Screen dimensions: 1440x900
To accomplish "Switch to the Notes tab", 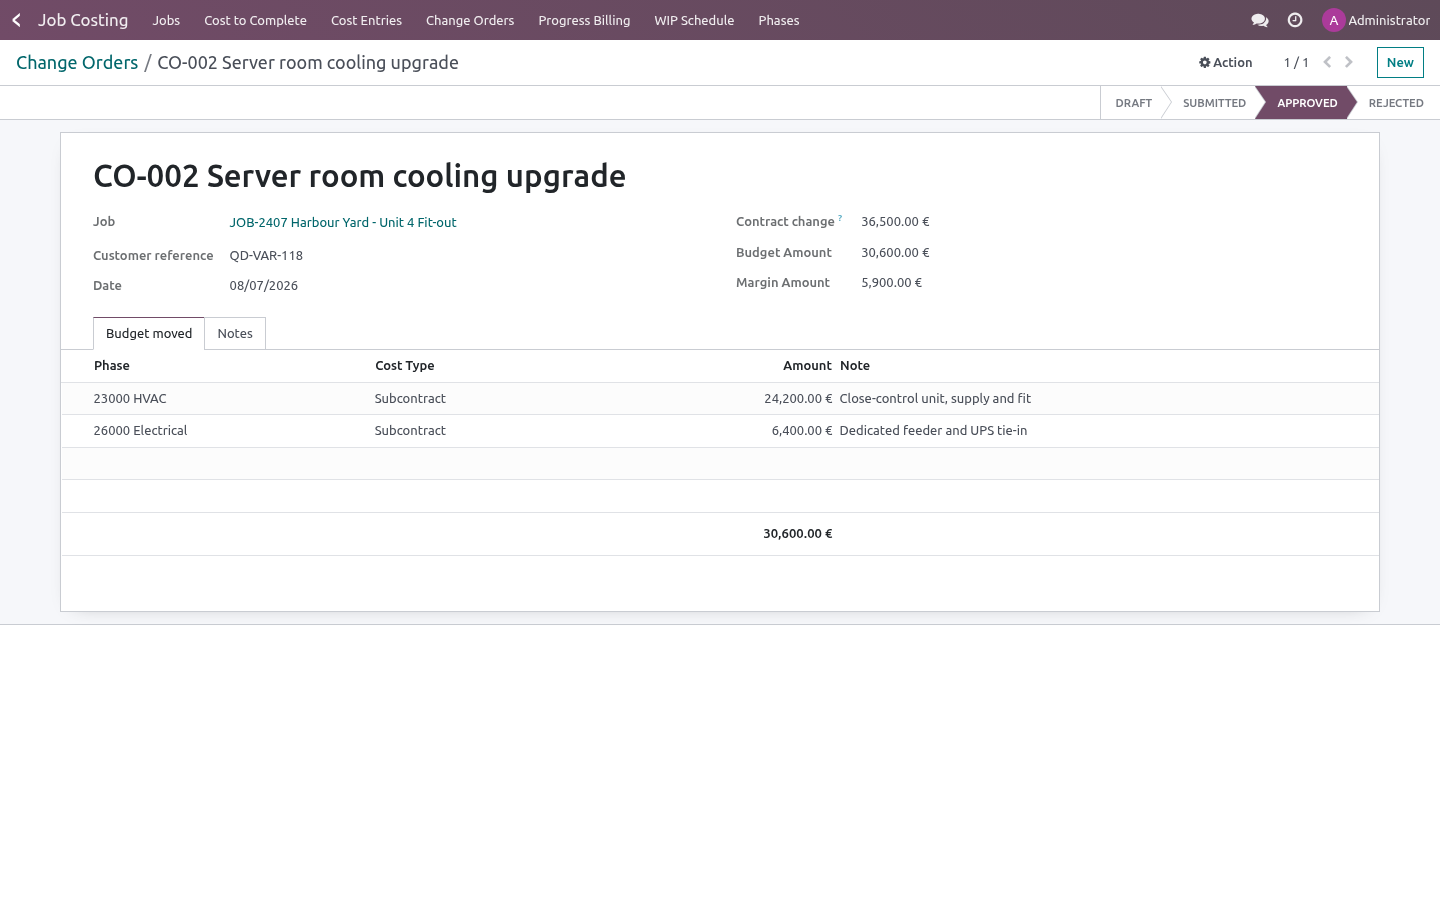I will tap(235, 333).
